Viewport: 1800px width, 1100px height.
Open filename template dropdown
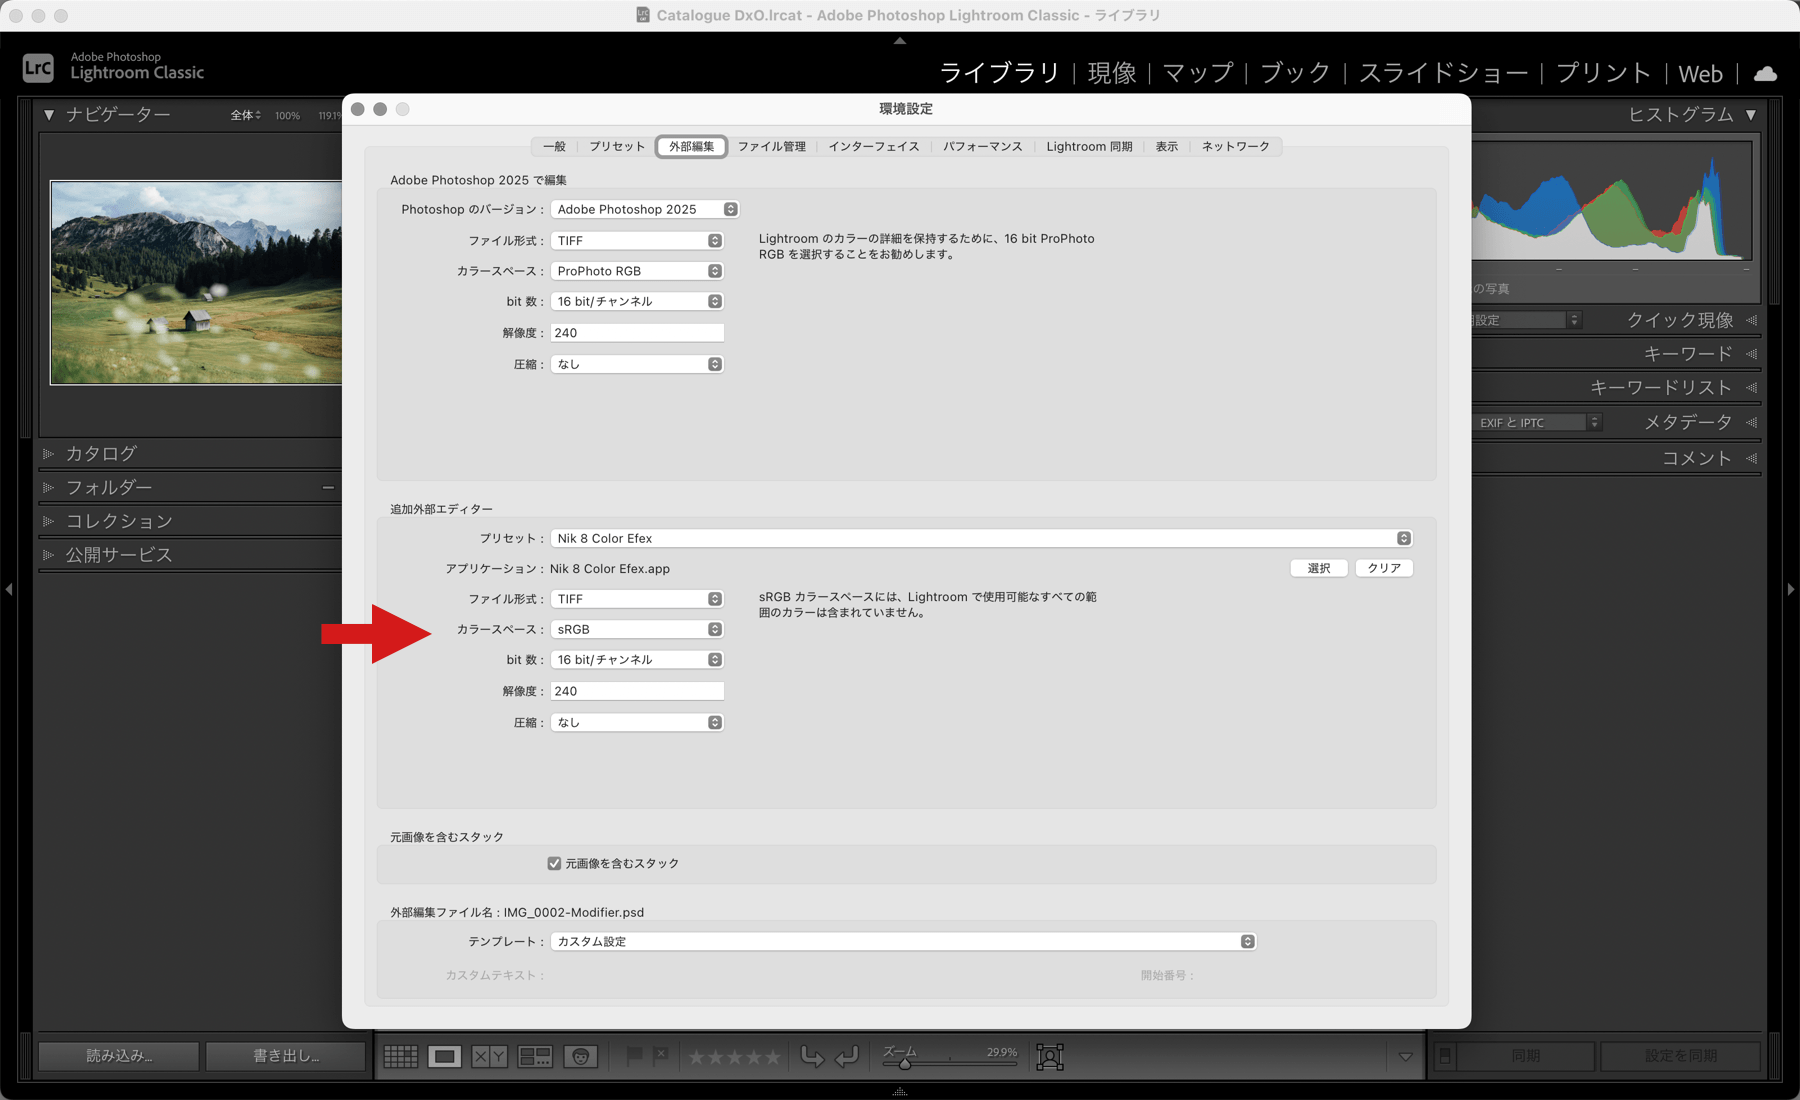[x=903, y=941]
